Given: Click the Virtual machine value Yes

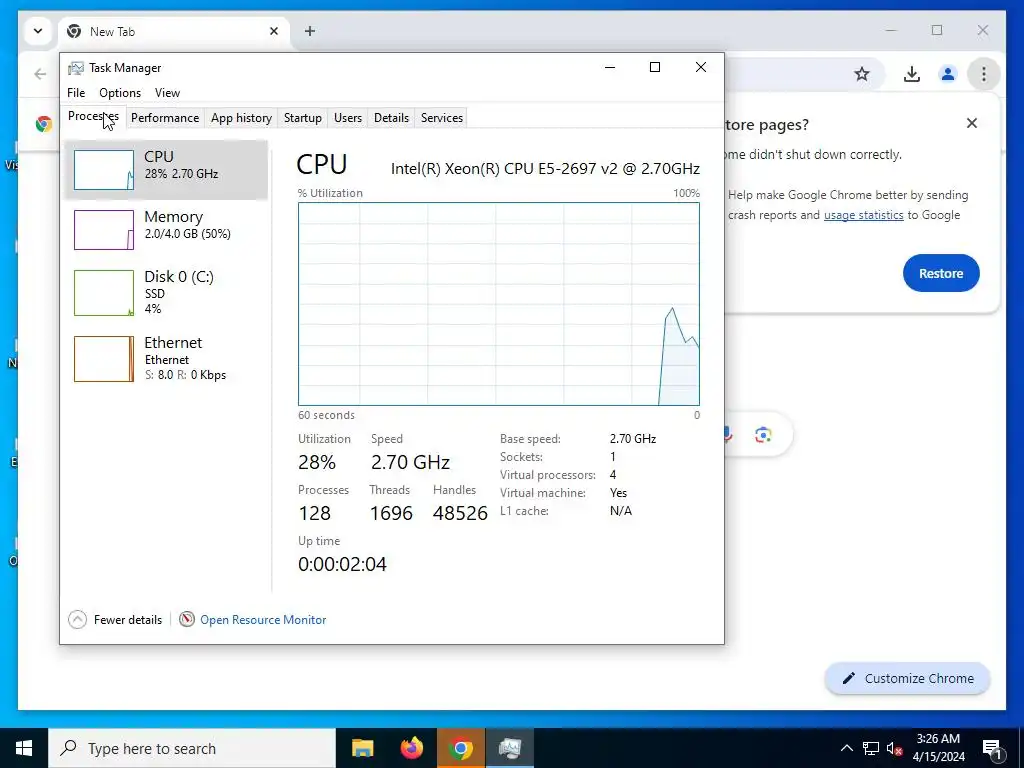Looking at the screenshot, I should [618, 493].
